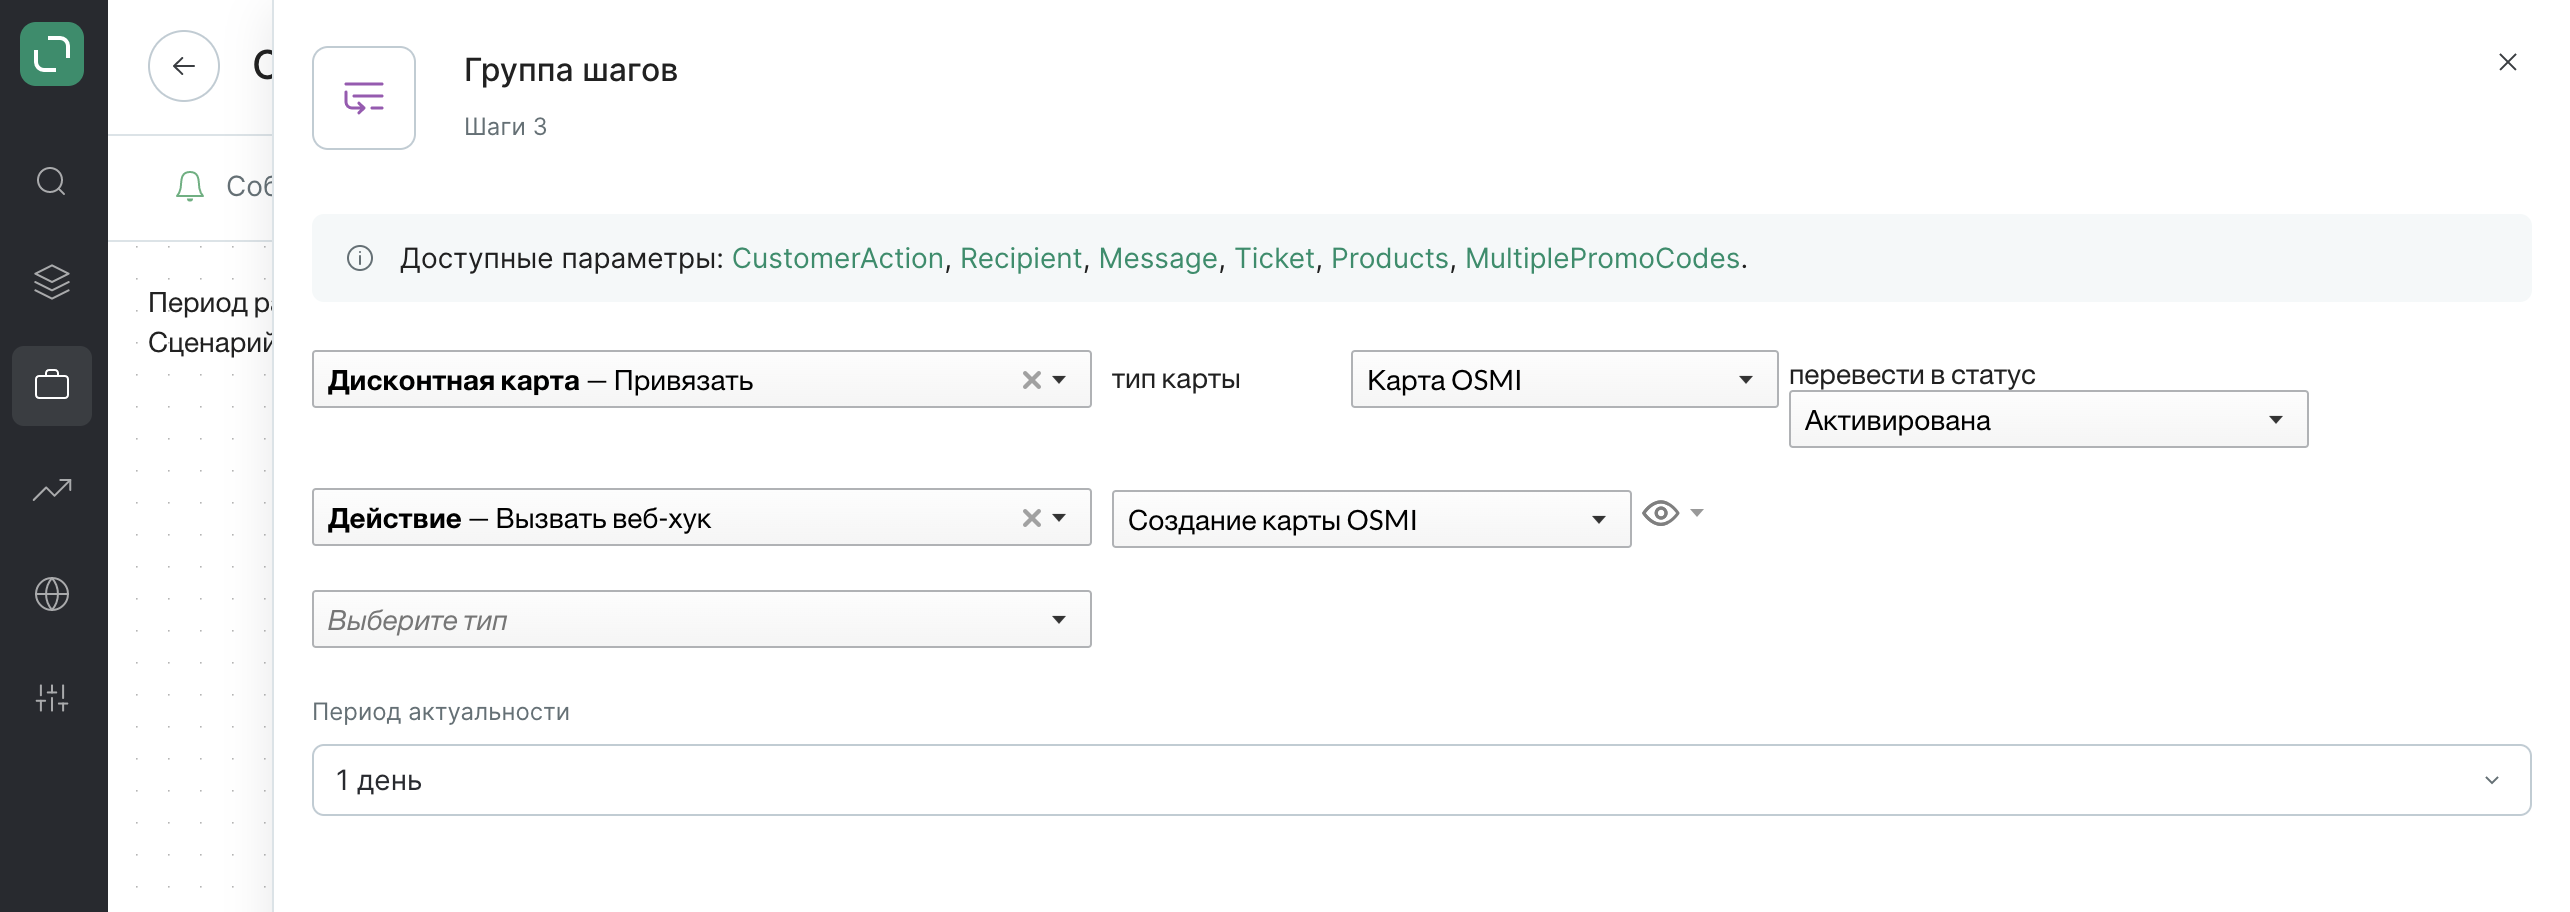Viewport: 2570px width, 912px height.
Task: Click the перевести в статус label
Action: pos(1912,374)
